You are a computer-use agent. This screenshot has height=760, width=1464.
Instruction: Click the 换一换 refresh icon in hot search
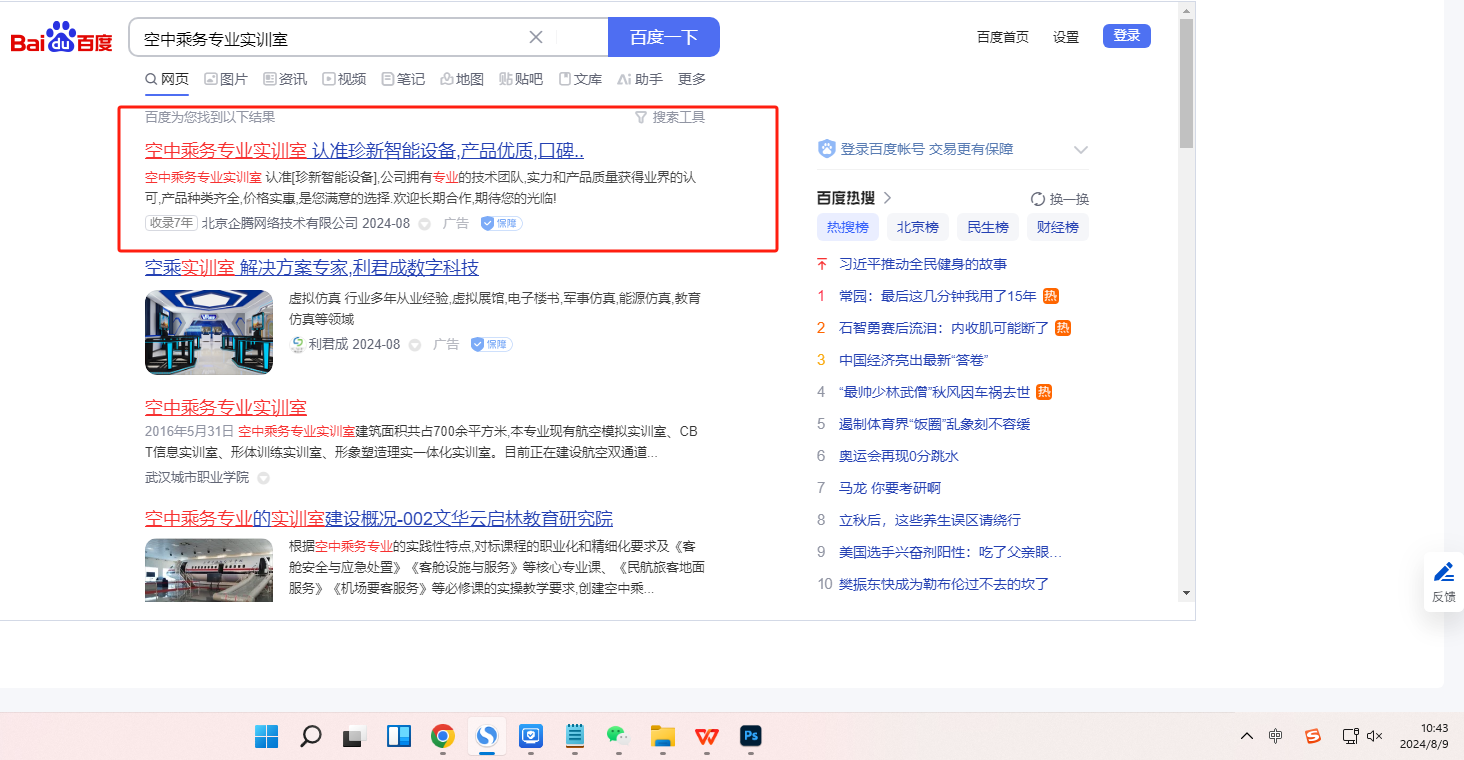[1037, 199]
